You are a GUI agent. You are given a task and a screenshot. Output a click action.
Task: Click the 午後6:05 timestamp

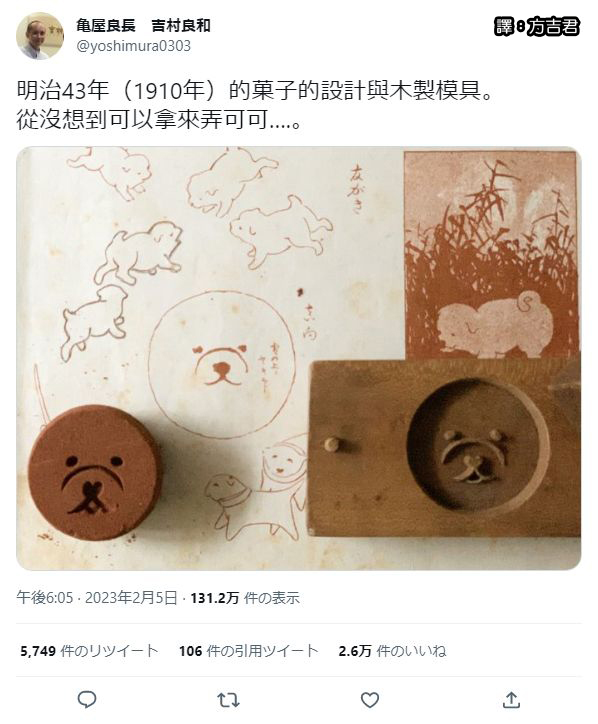pos(45,597)
